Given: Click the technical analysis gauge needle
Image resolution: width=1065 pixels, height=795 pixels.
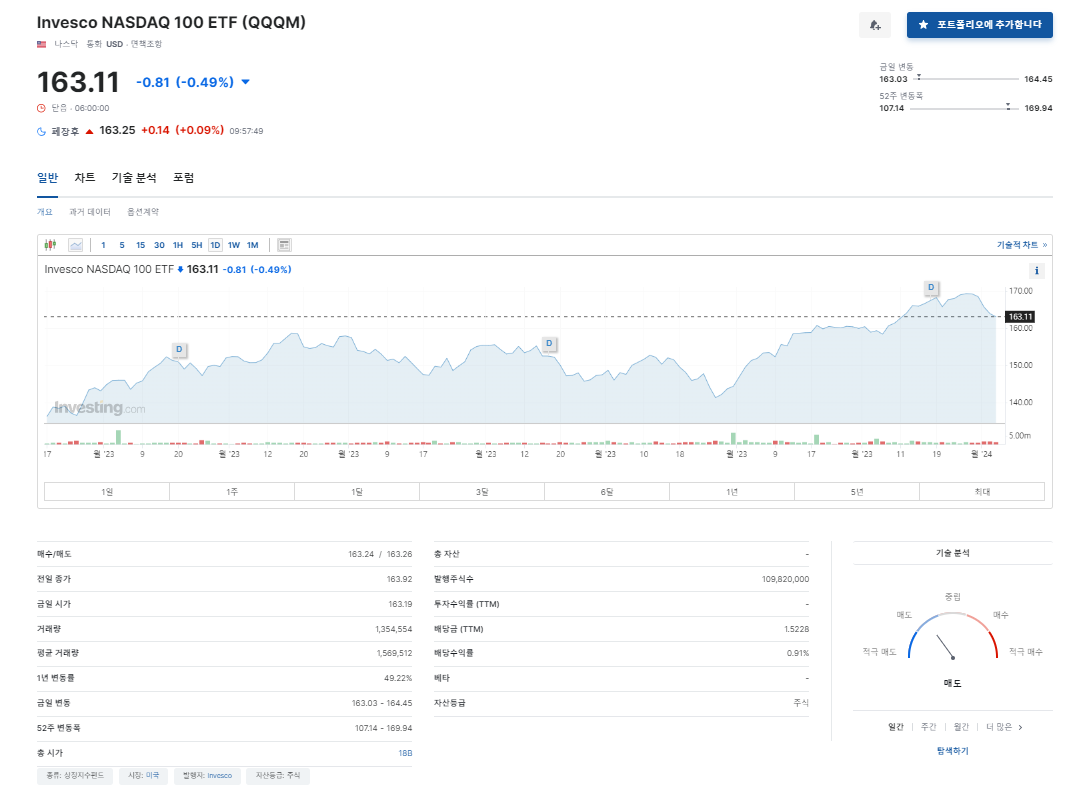Looking at the screenshot, I should (x=945, y=646).
